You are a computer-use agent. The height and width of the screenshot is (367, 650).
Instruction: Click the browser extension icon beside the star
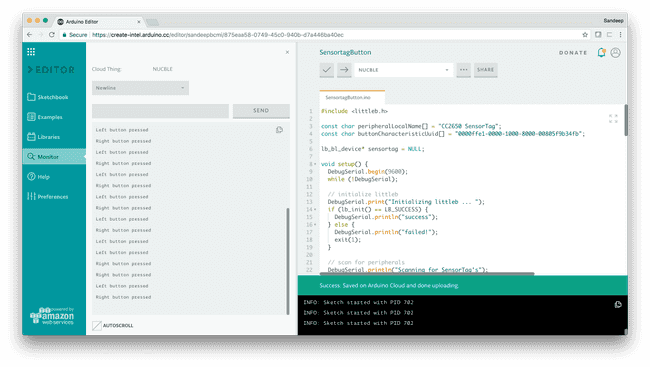pyautogui.click(x=598, y=35)
